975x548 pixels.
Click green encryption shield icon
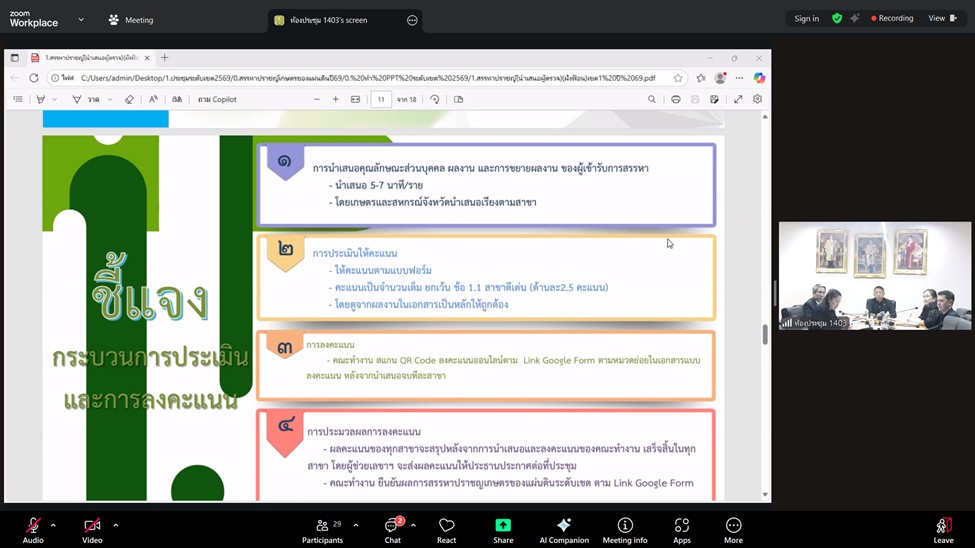click(837, 19)
